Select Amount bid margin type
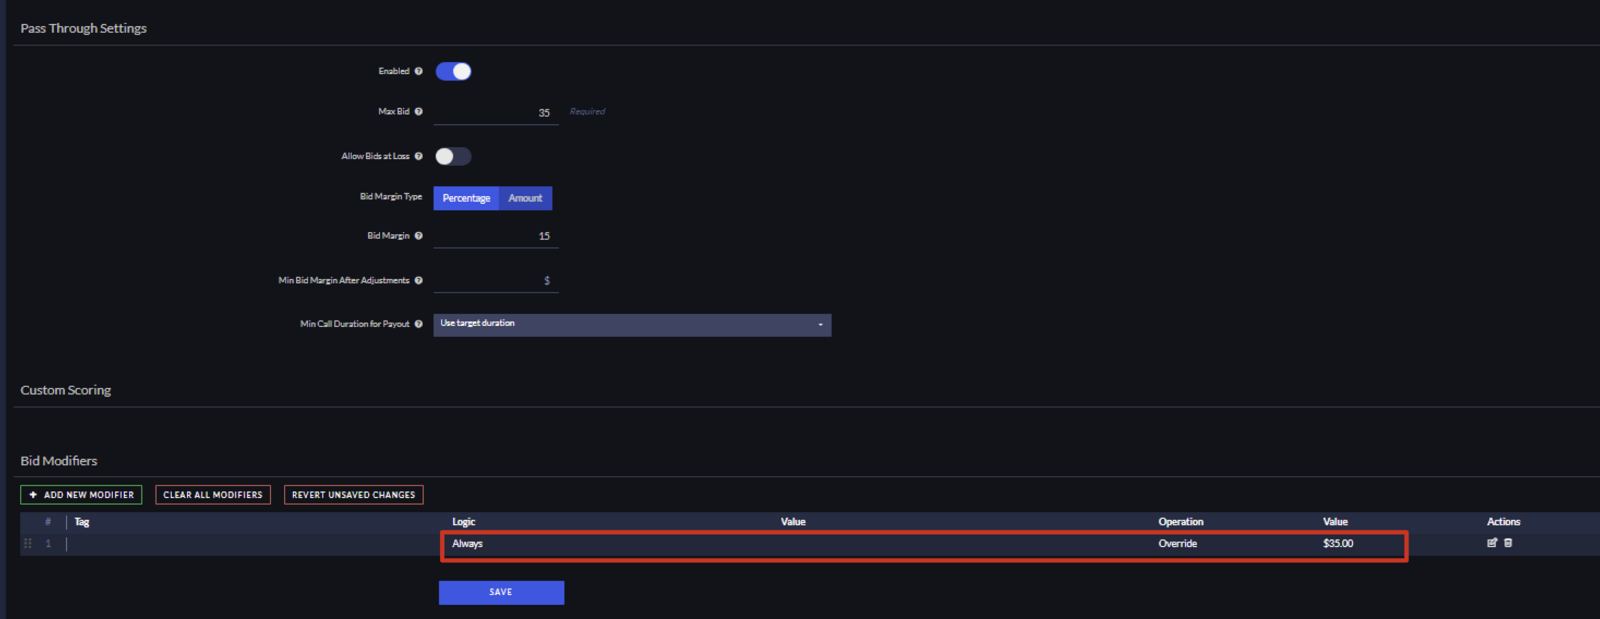 click(x=525, y=198)
